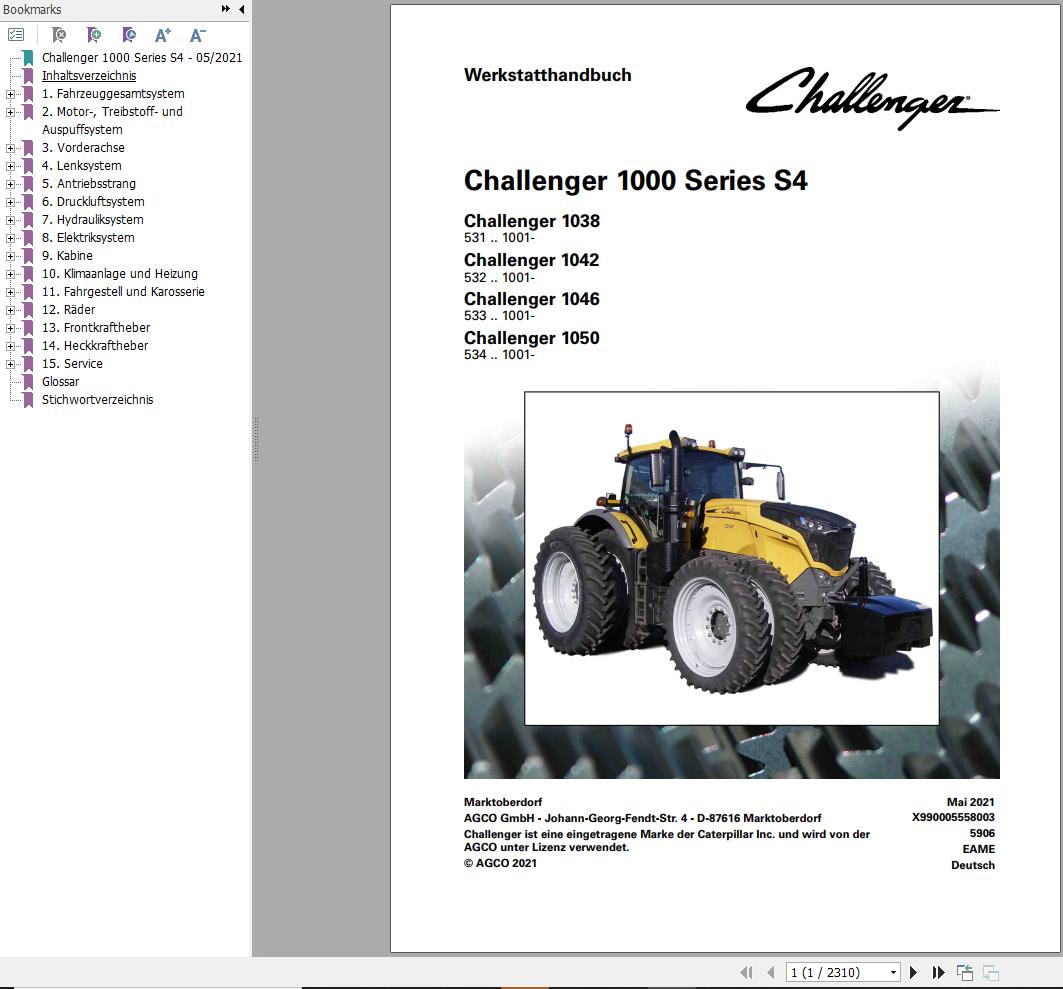The width and height of the screenshot is (1063, 989).
Task: Expand the 5. Antriebsstrang bookmark
Action: tap(10, 184)
